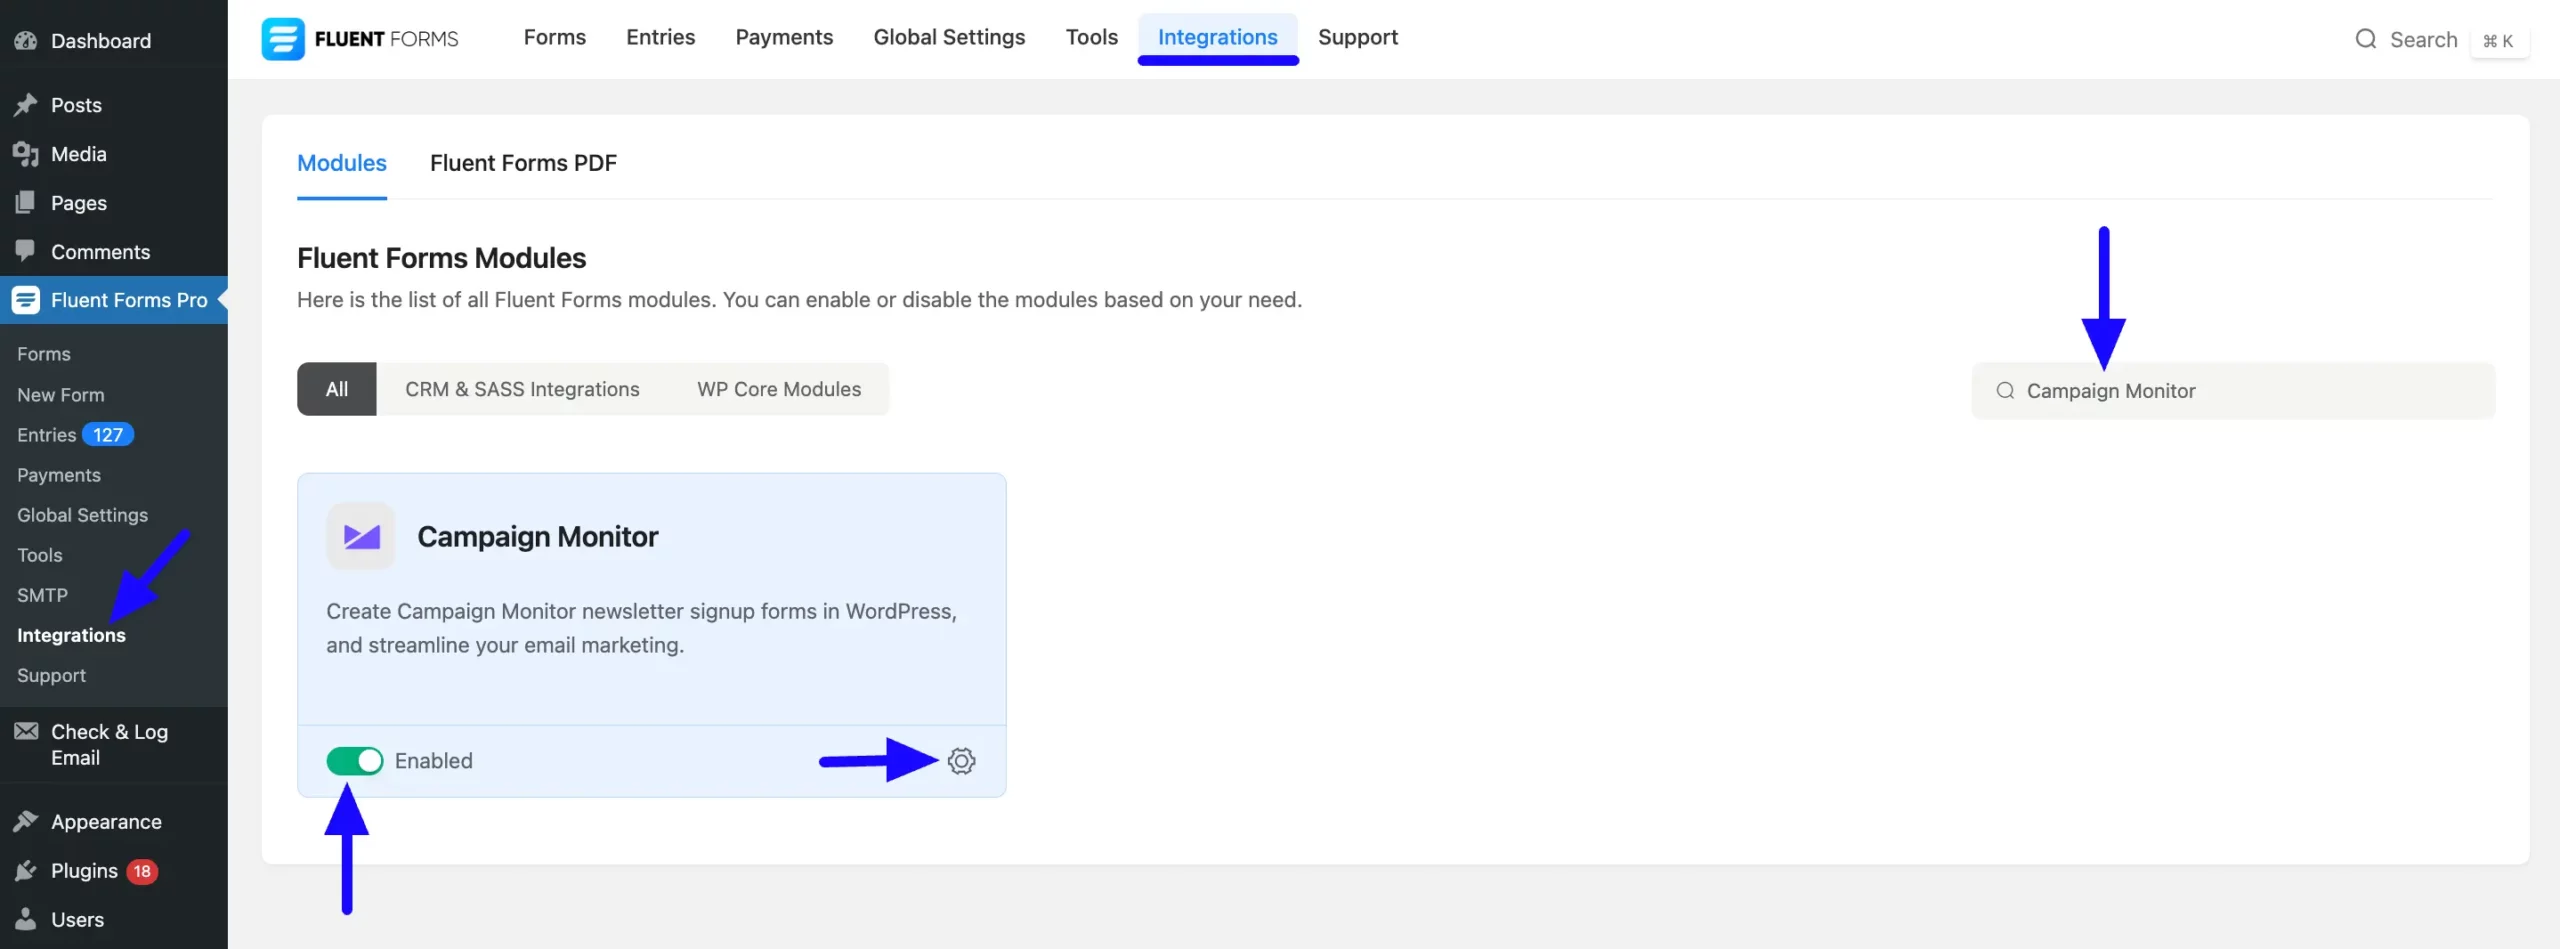This screenshot has height=949, width=2560.
Task: Open Global Settings in sidebar submenu
Action: pos(83,515)
